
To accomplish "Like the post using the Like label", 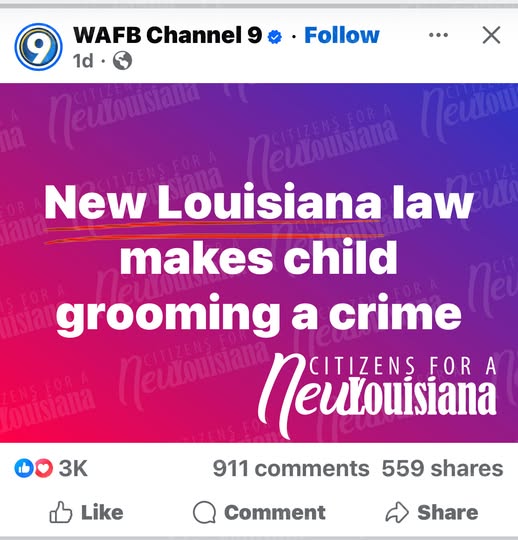I will (x=102, y=512).
